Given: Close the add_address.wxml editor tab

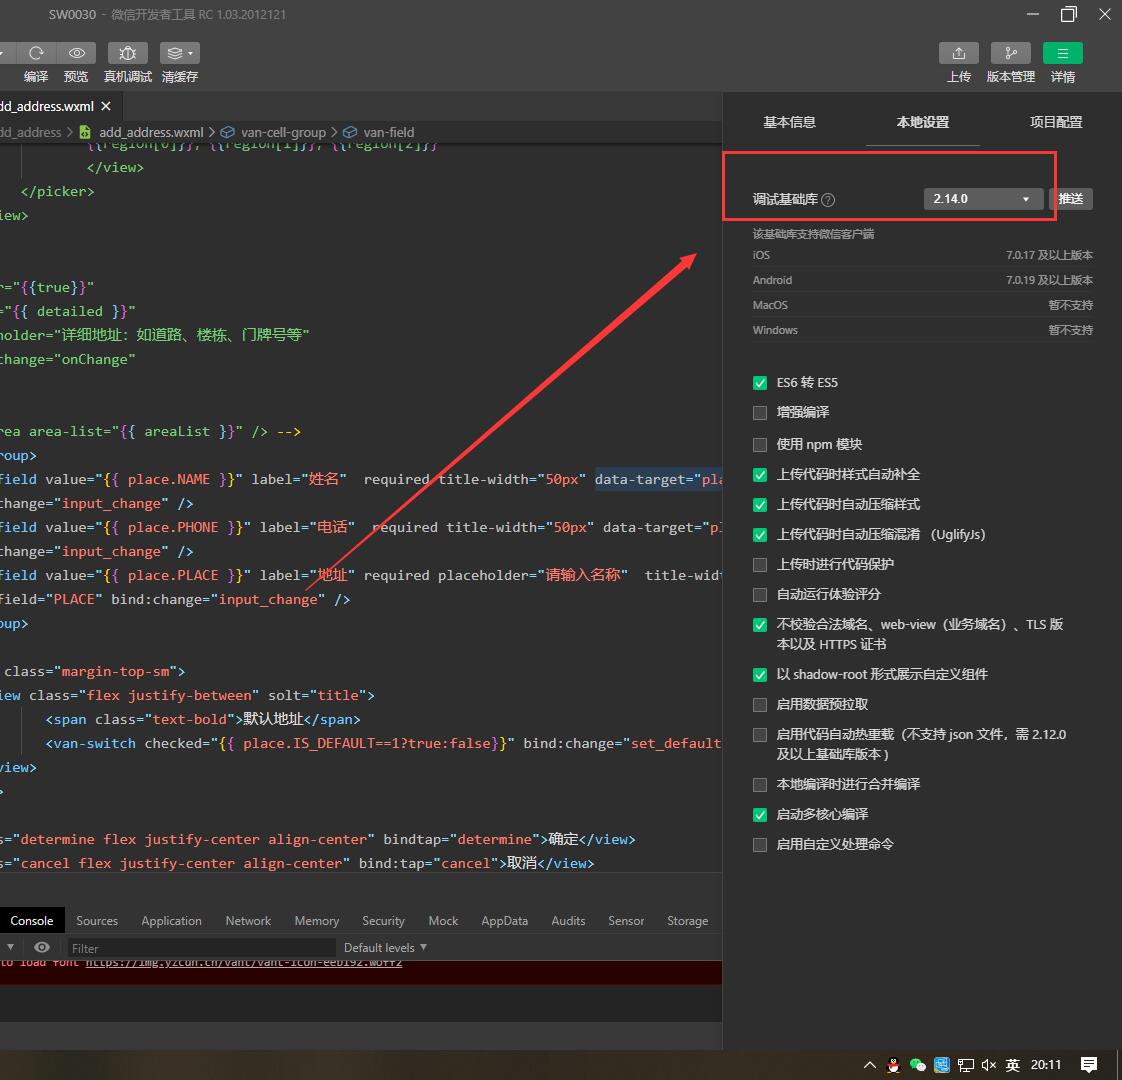Looking at the screenshot, I should point(106,106).
